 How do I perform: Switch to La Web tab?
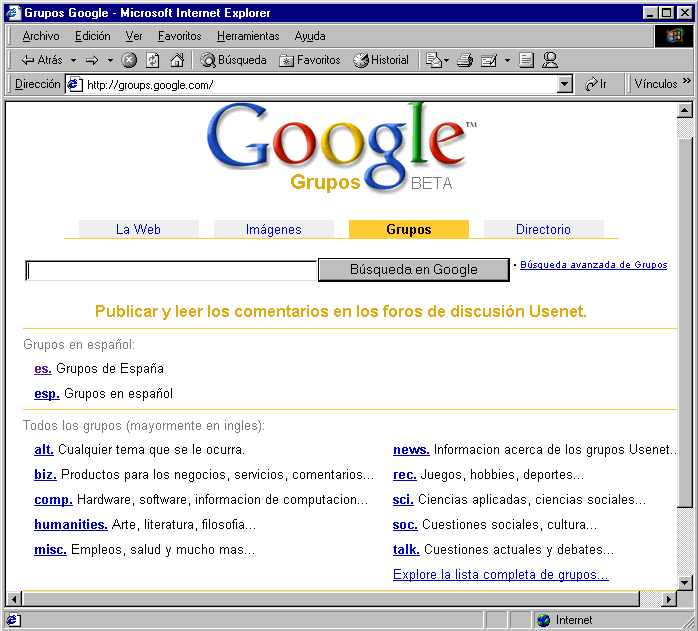[x=138, y=229]
